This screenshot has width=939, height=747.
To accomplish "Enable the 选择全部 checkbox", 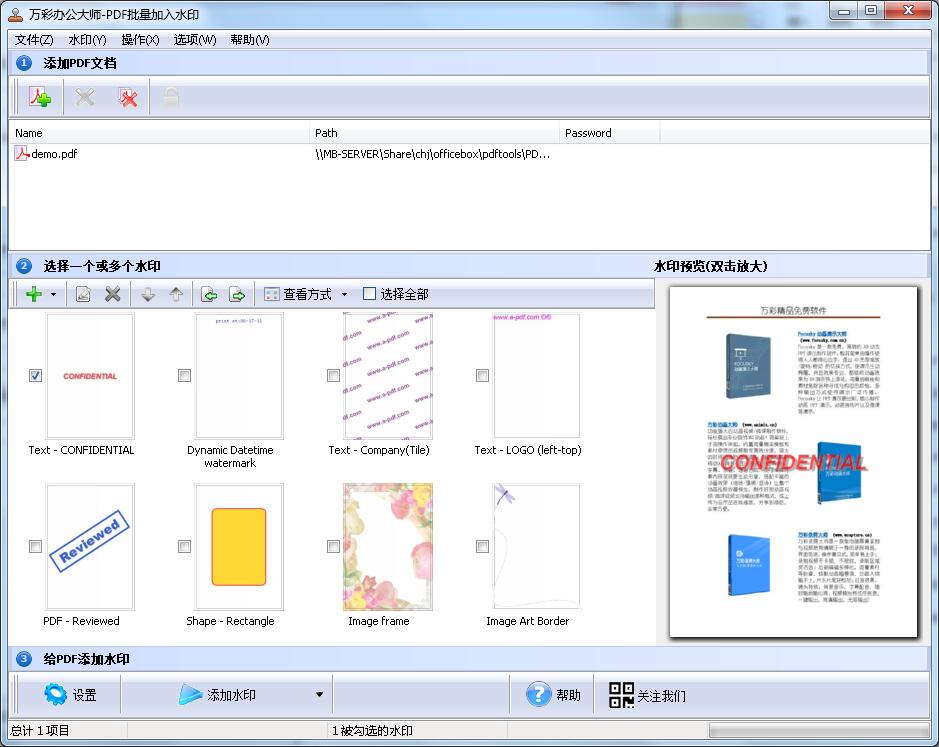I will tap(370, 294).
